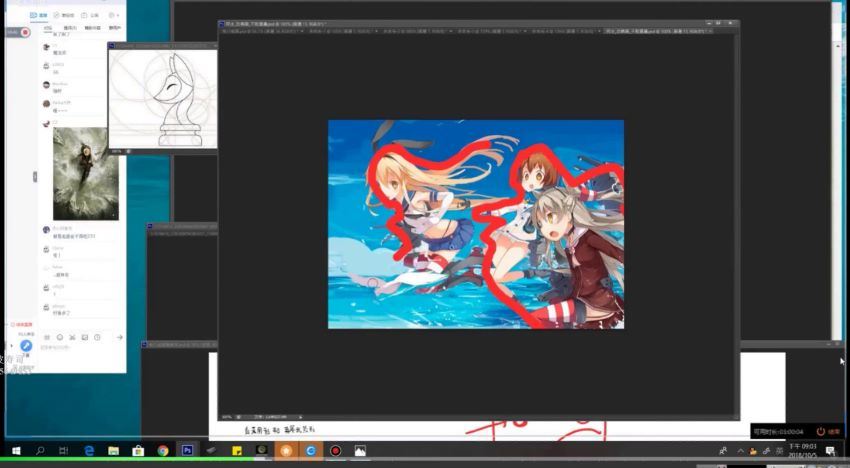850x468 pixels.
Task: Open the red record-button taskbar app
Action: pos(336,451)
